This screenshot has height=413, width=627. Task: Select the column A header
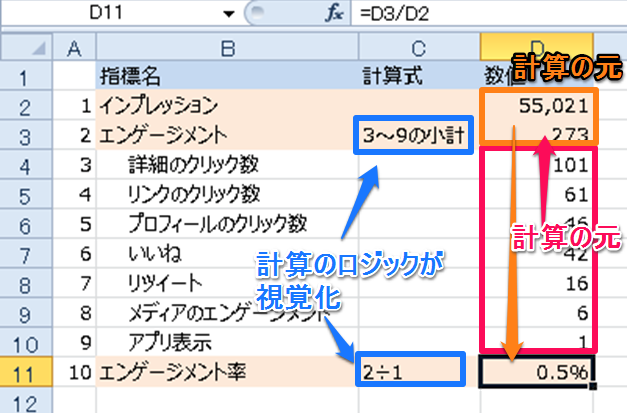pos(73,47)
